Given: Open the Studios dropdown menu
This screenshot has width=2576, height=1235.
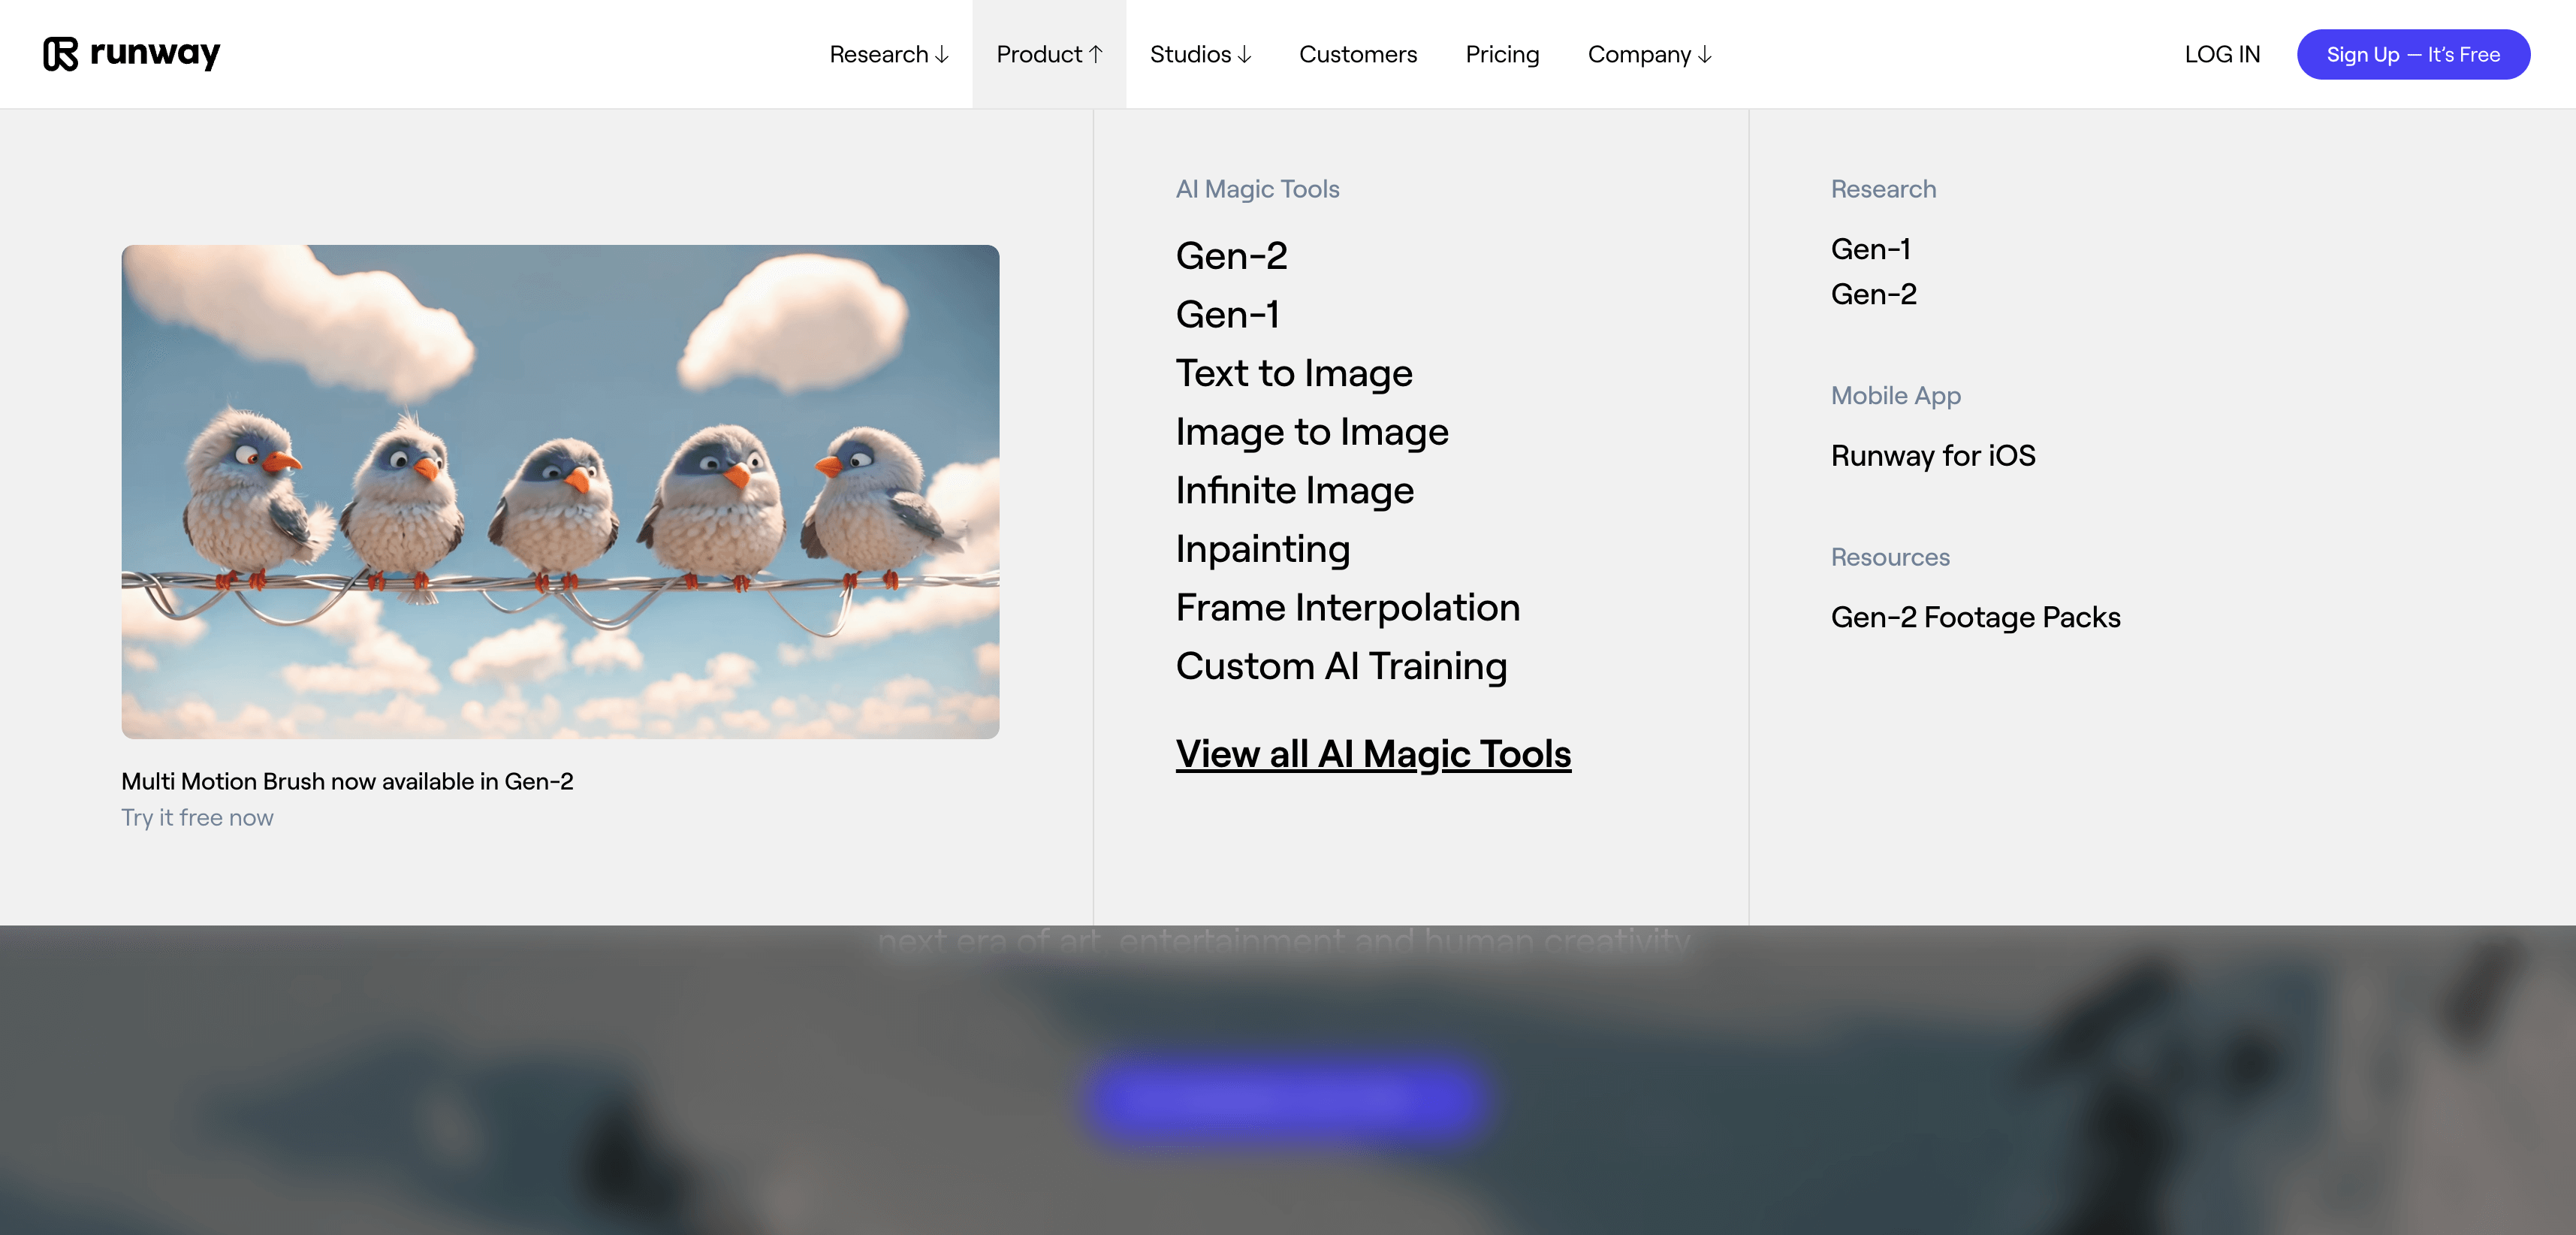Looking at the screenshot, I should coord(1200,54).
